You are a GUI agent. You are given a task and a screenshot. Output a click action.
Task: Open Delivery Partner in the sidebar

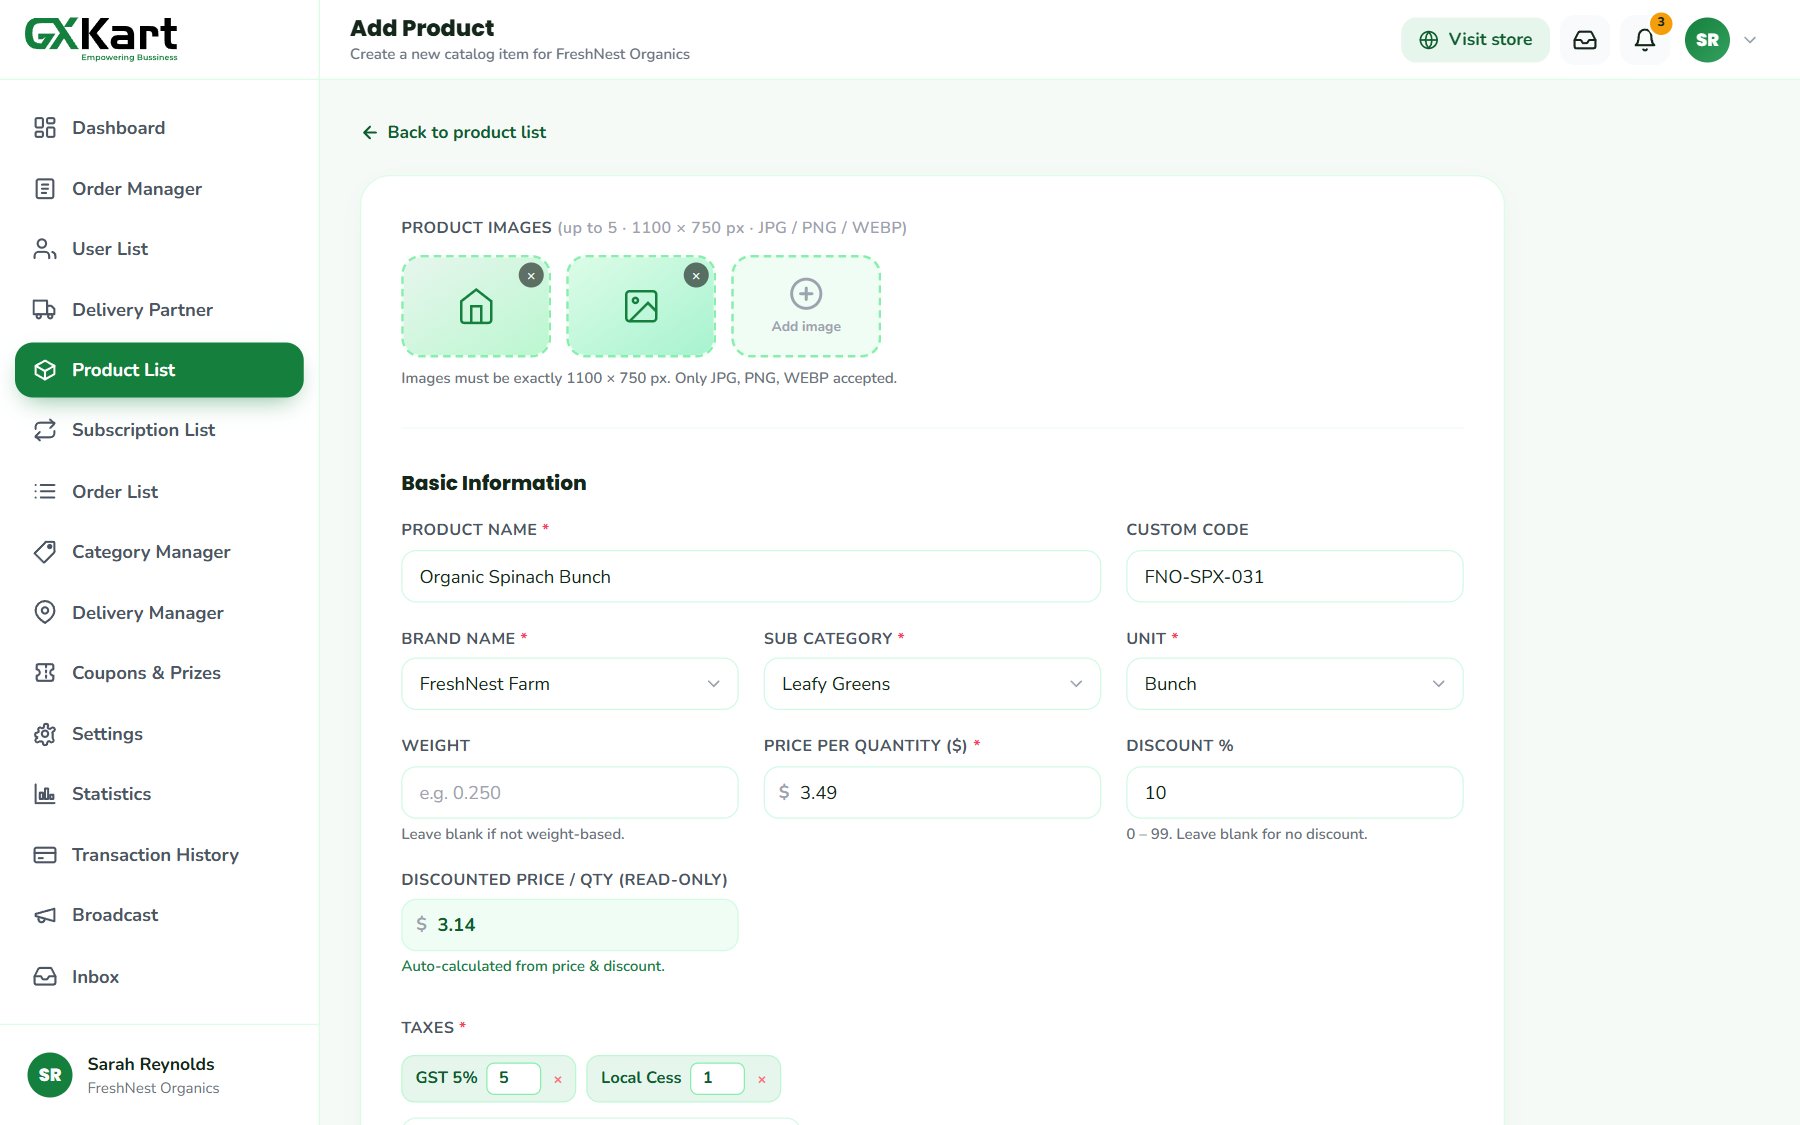click(x=159, y=310)
